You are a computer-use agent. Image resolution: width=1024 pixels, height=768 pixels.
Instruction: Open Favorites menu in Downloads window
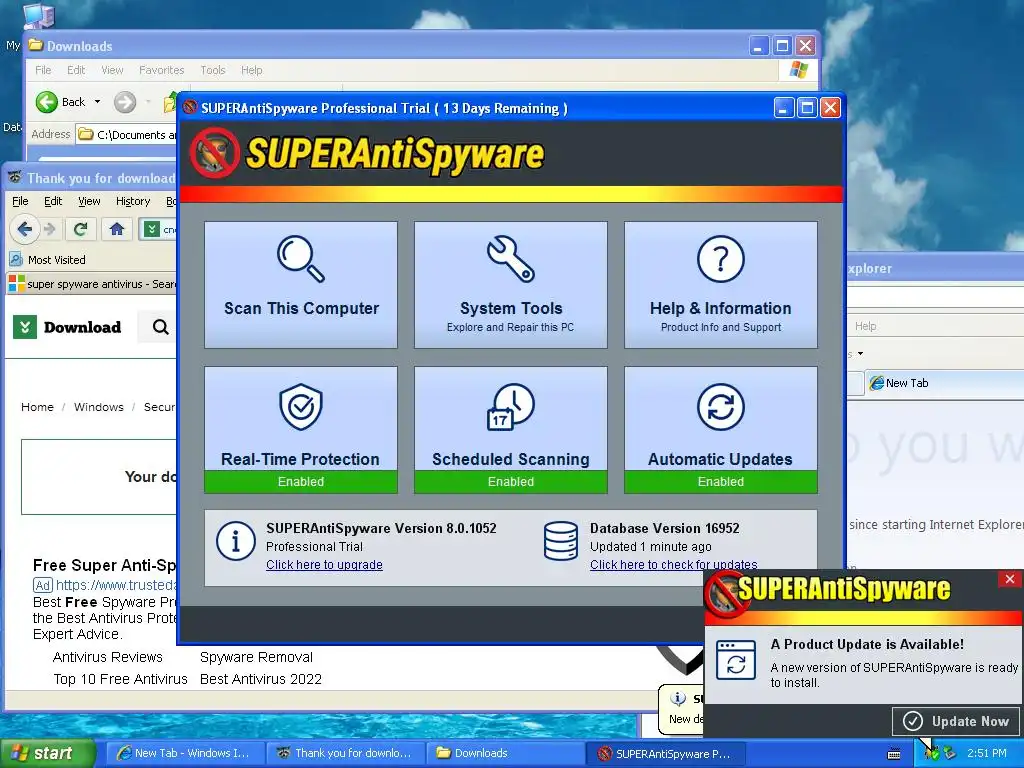click(161, 70)
